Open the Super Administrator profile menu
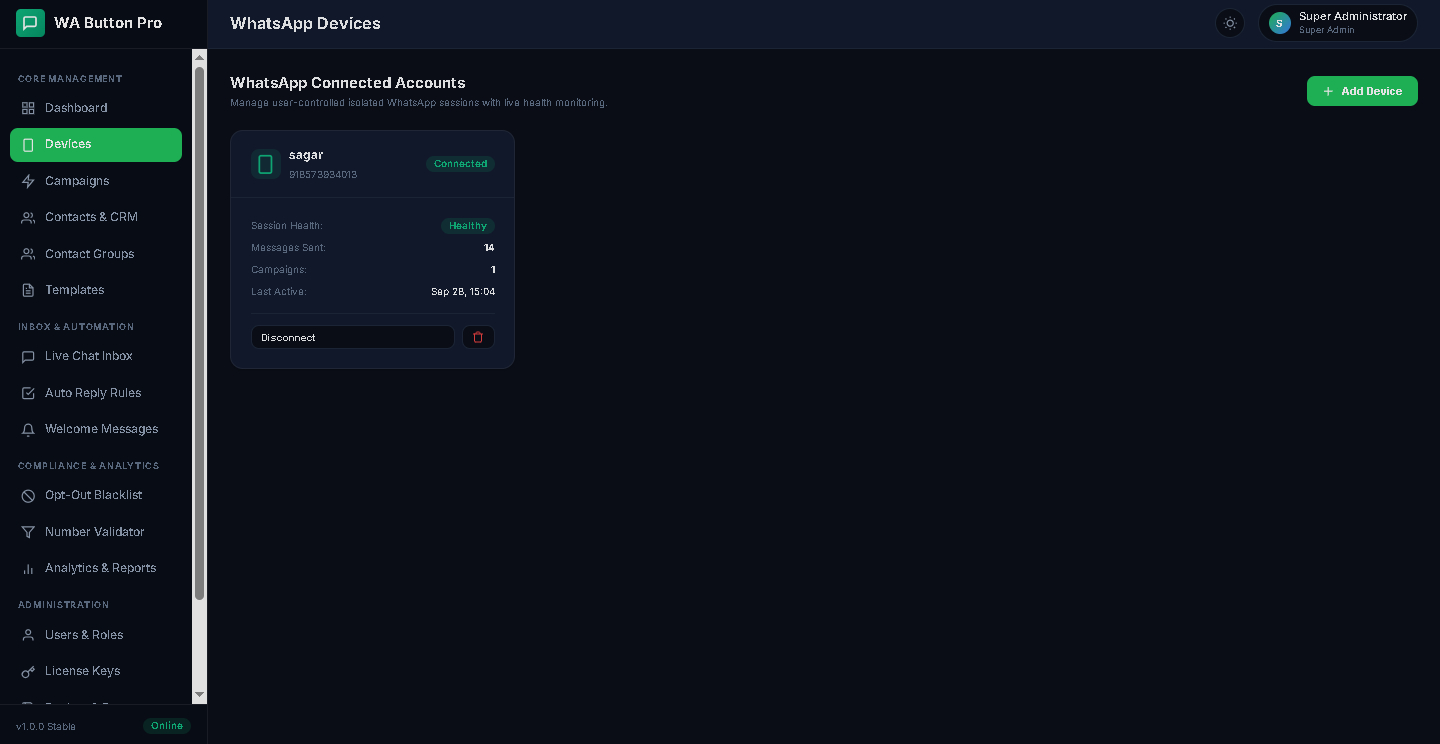1440x744 pixels. tap(1338, 23)
